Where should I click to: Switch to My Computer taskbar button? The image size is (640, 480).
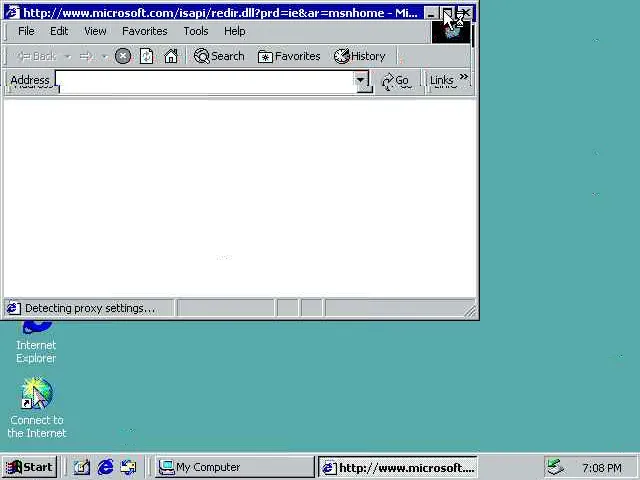click(x=235, y=467)
